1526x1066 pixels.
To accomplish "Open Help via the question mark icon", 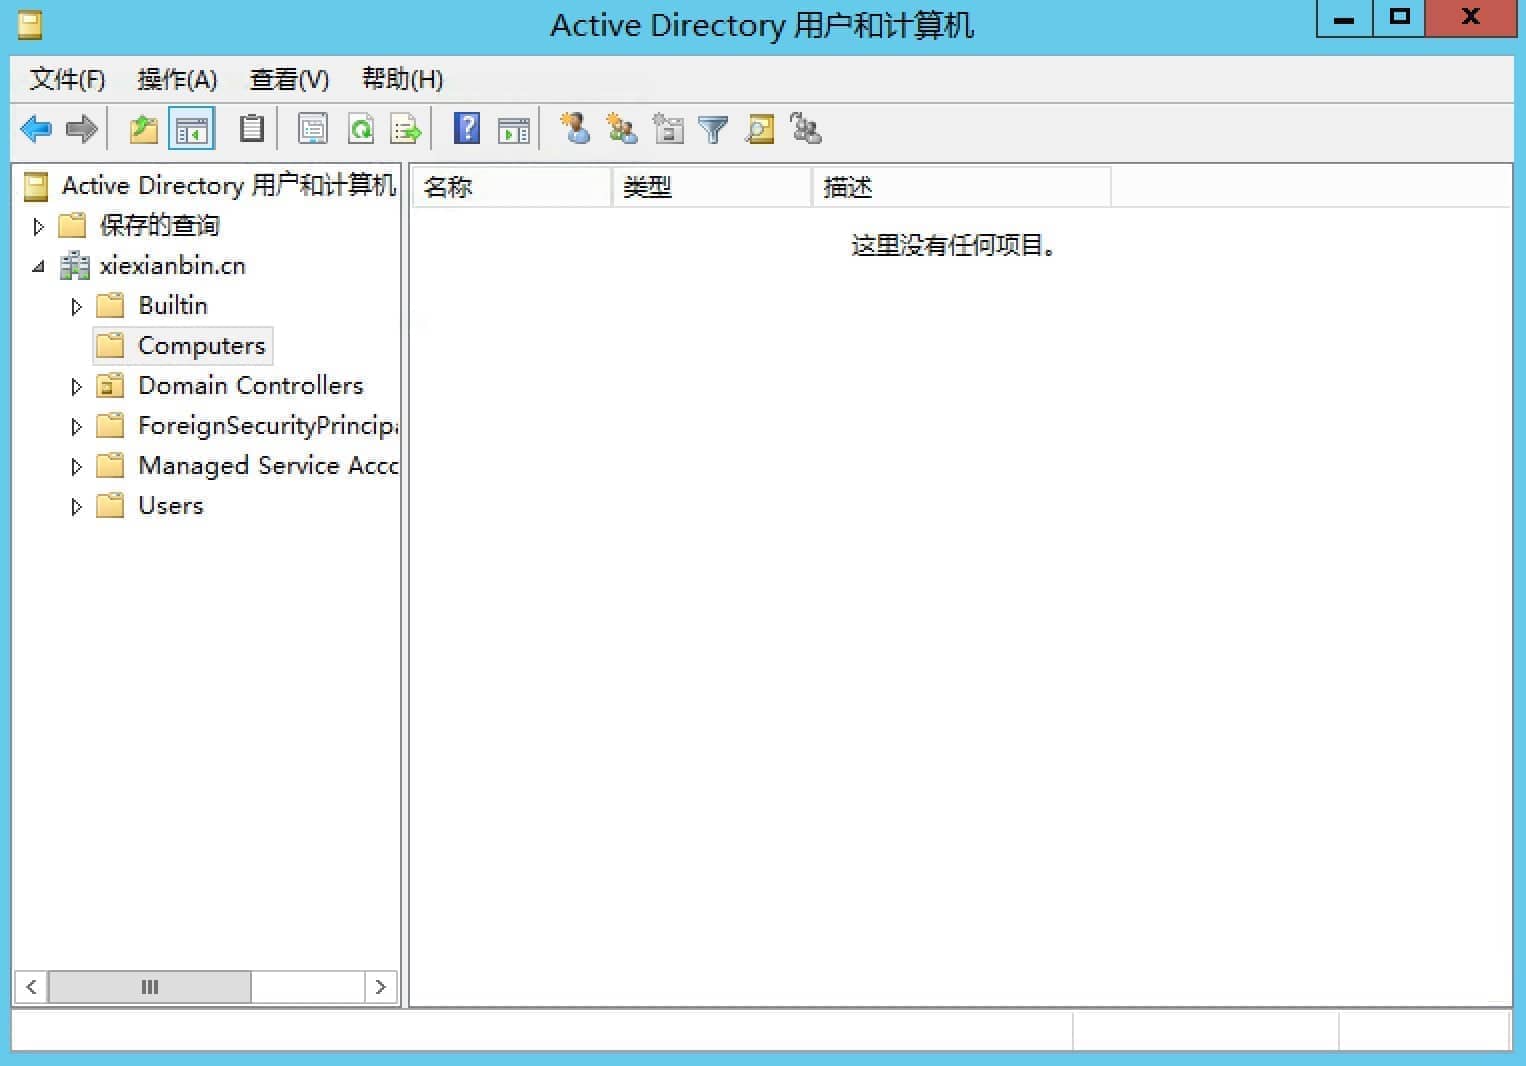I will point(467,129).
